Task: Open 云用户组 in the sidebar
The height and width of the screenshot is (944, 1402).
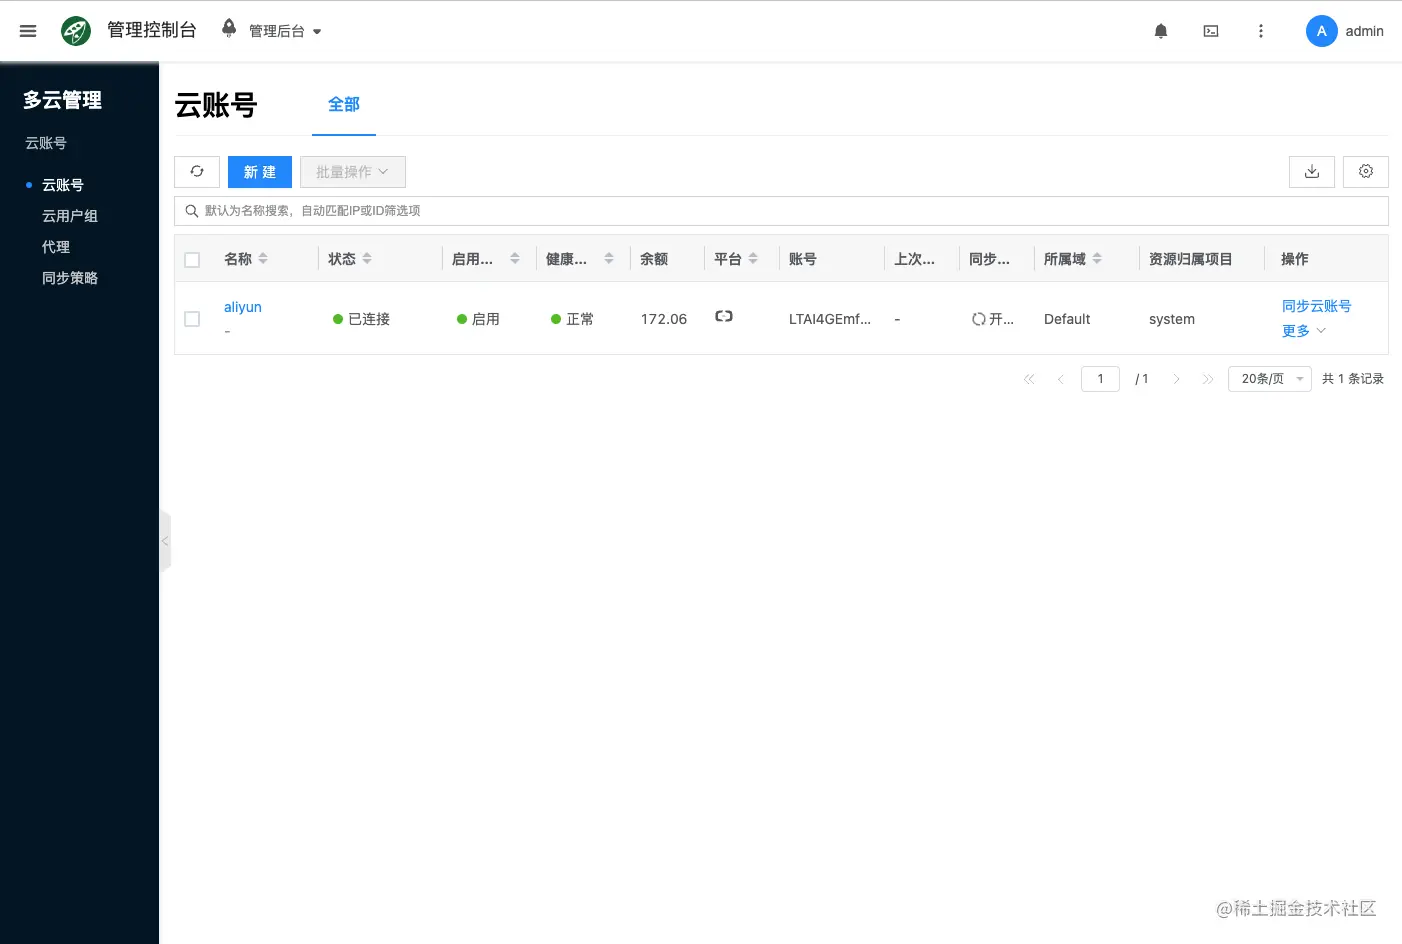Action: click(70, 216)
